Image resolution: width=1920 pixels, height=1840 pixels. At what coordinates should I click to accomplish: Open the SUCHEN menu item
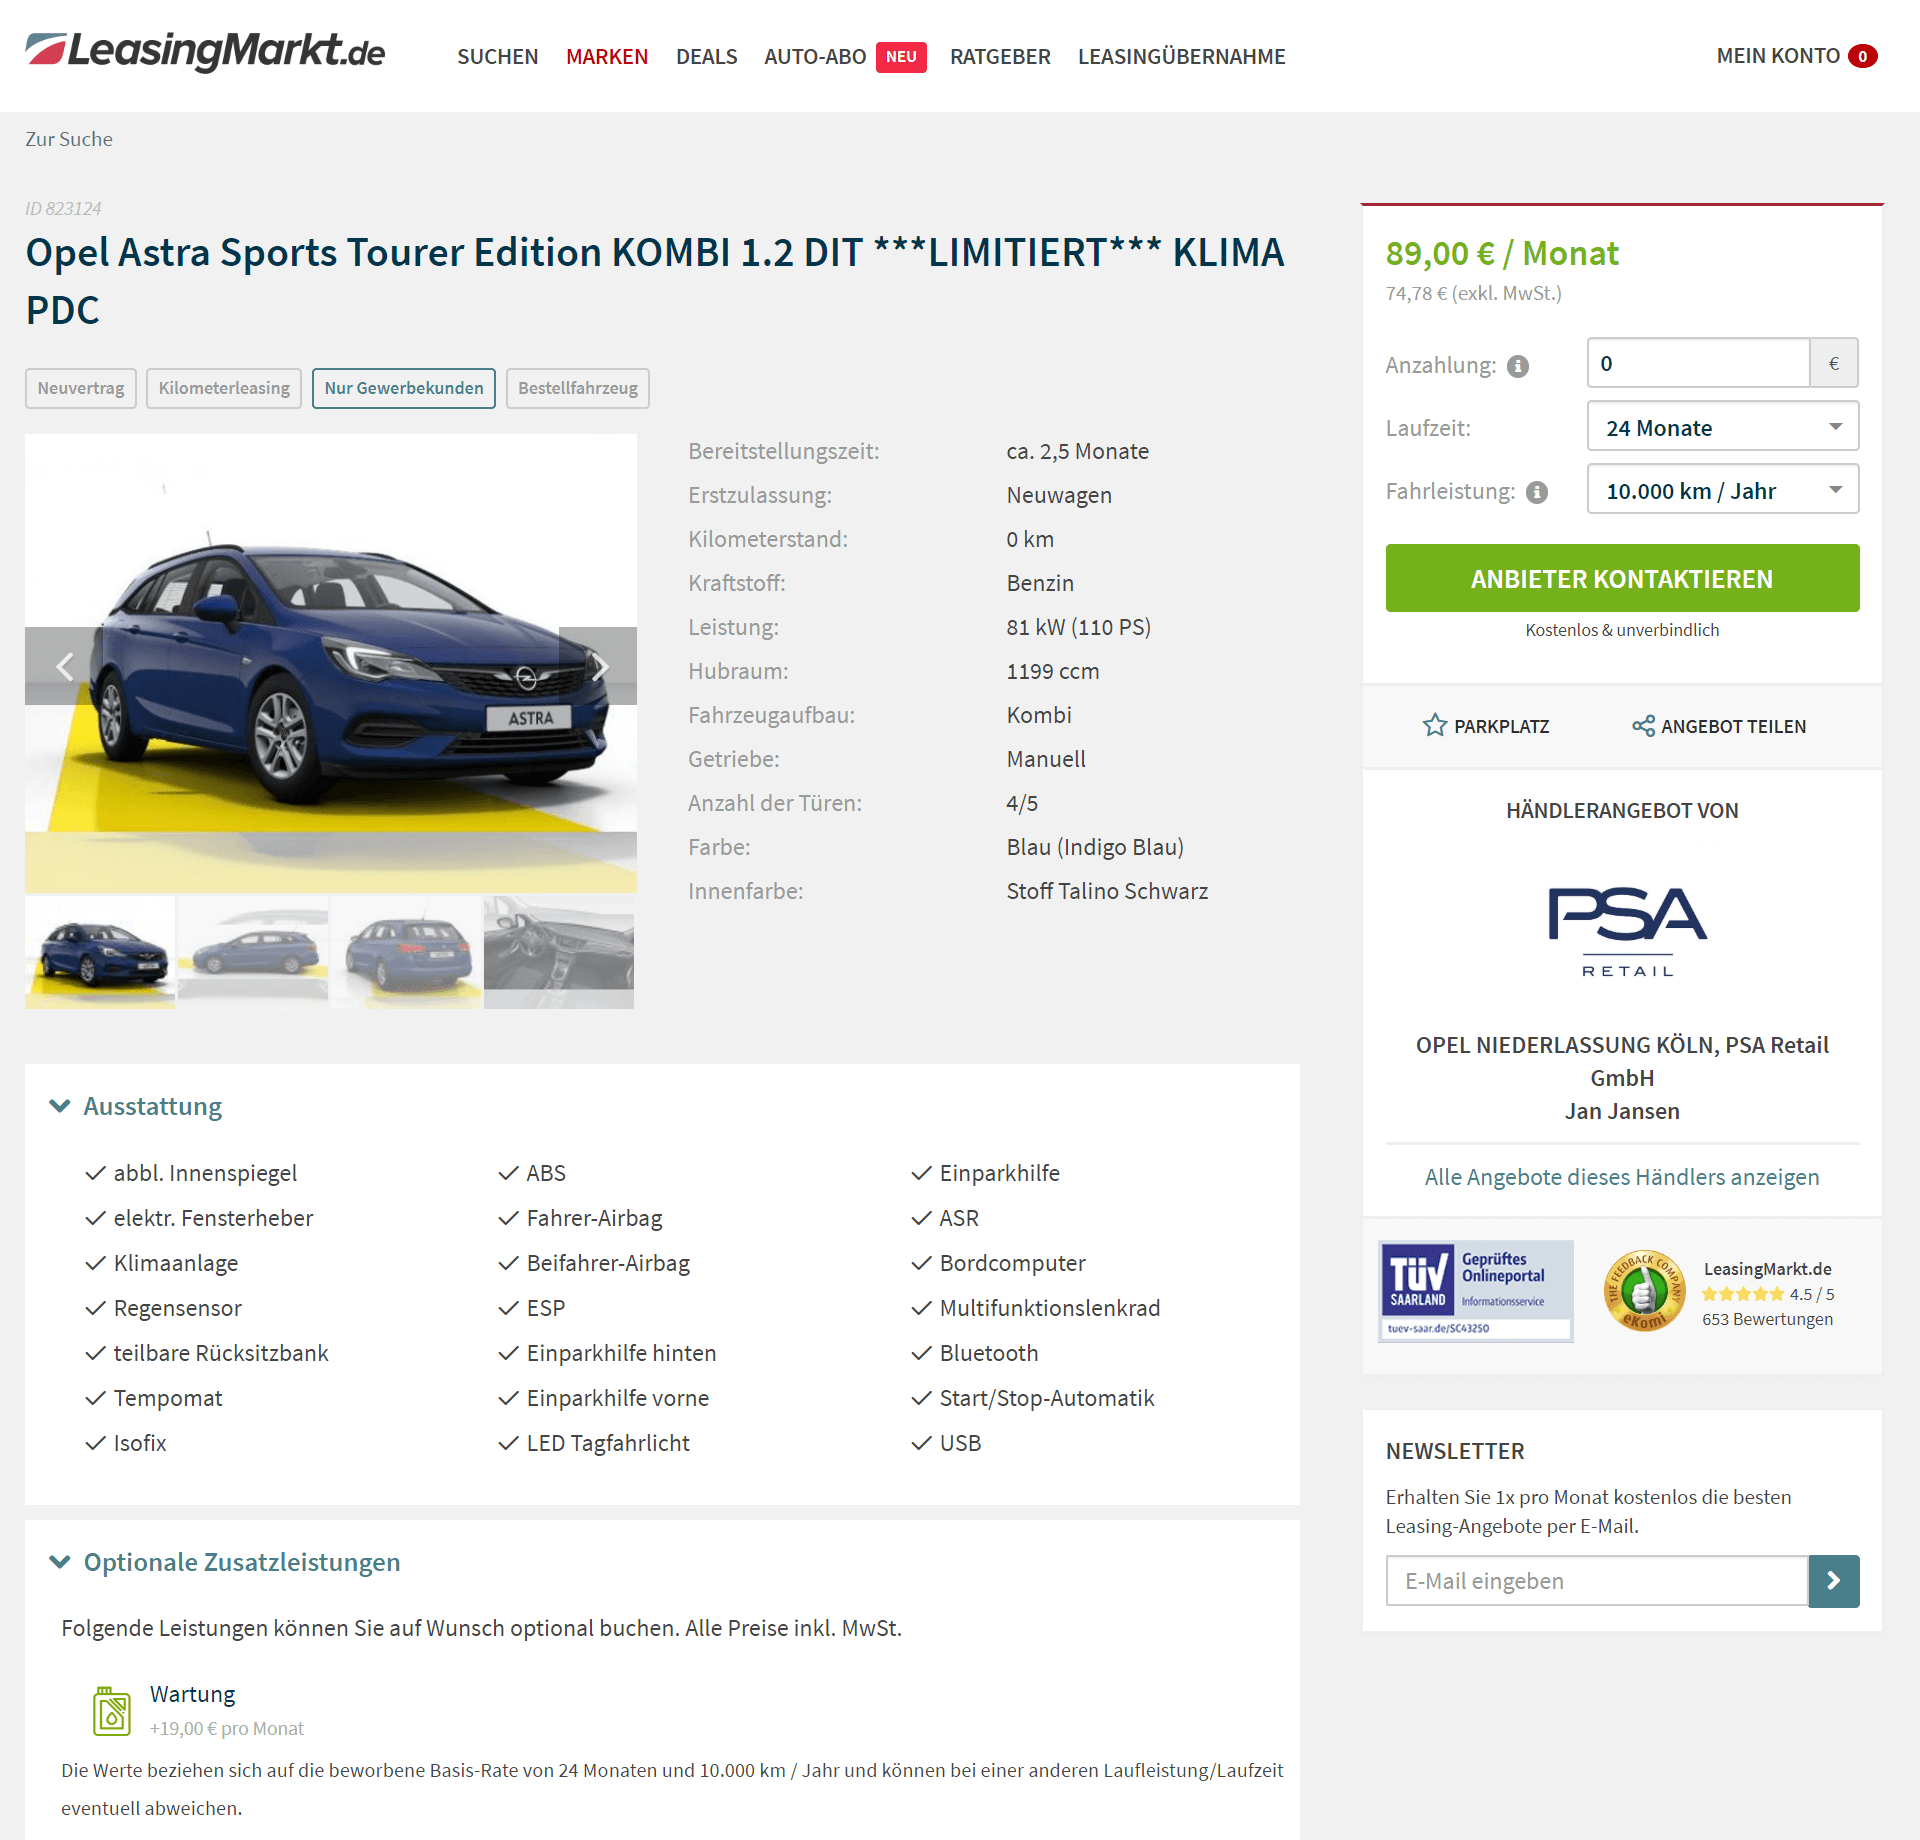pos(497,57)
